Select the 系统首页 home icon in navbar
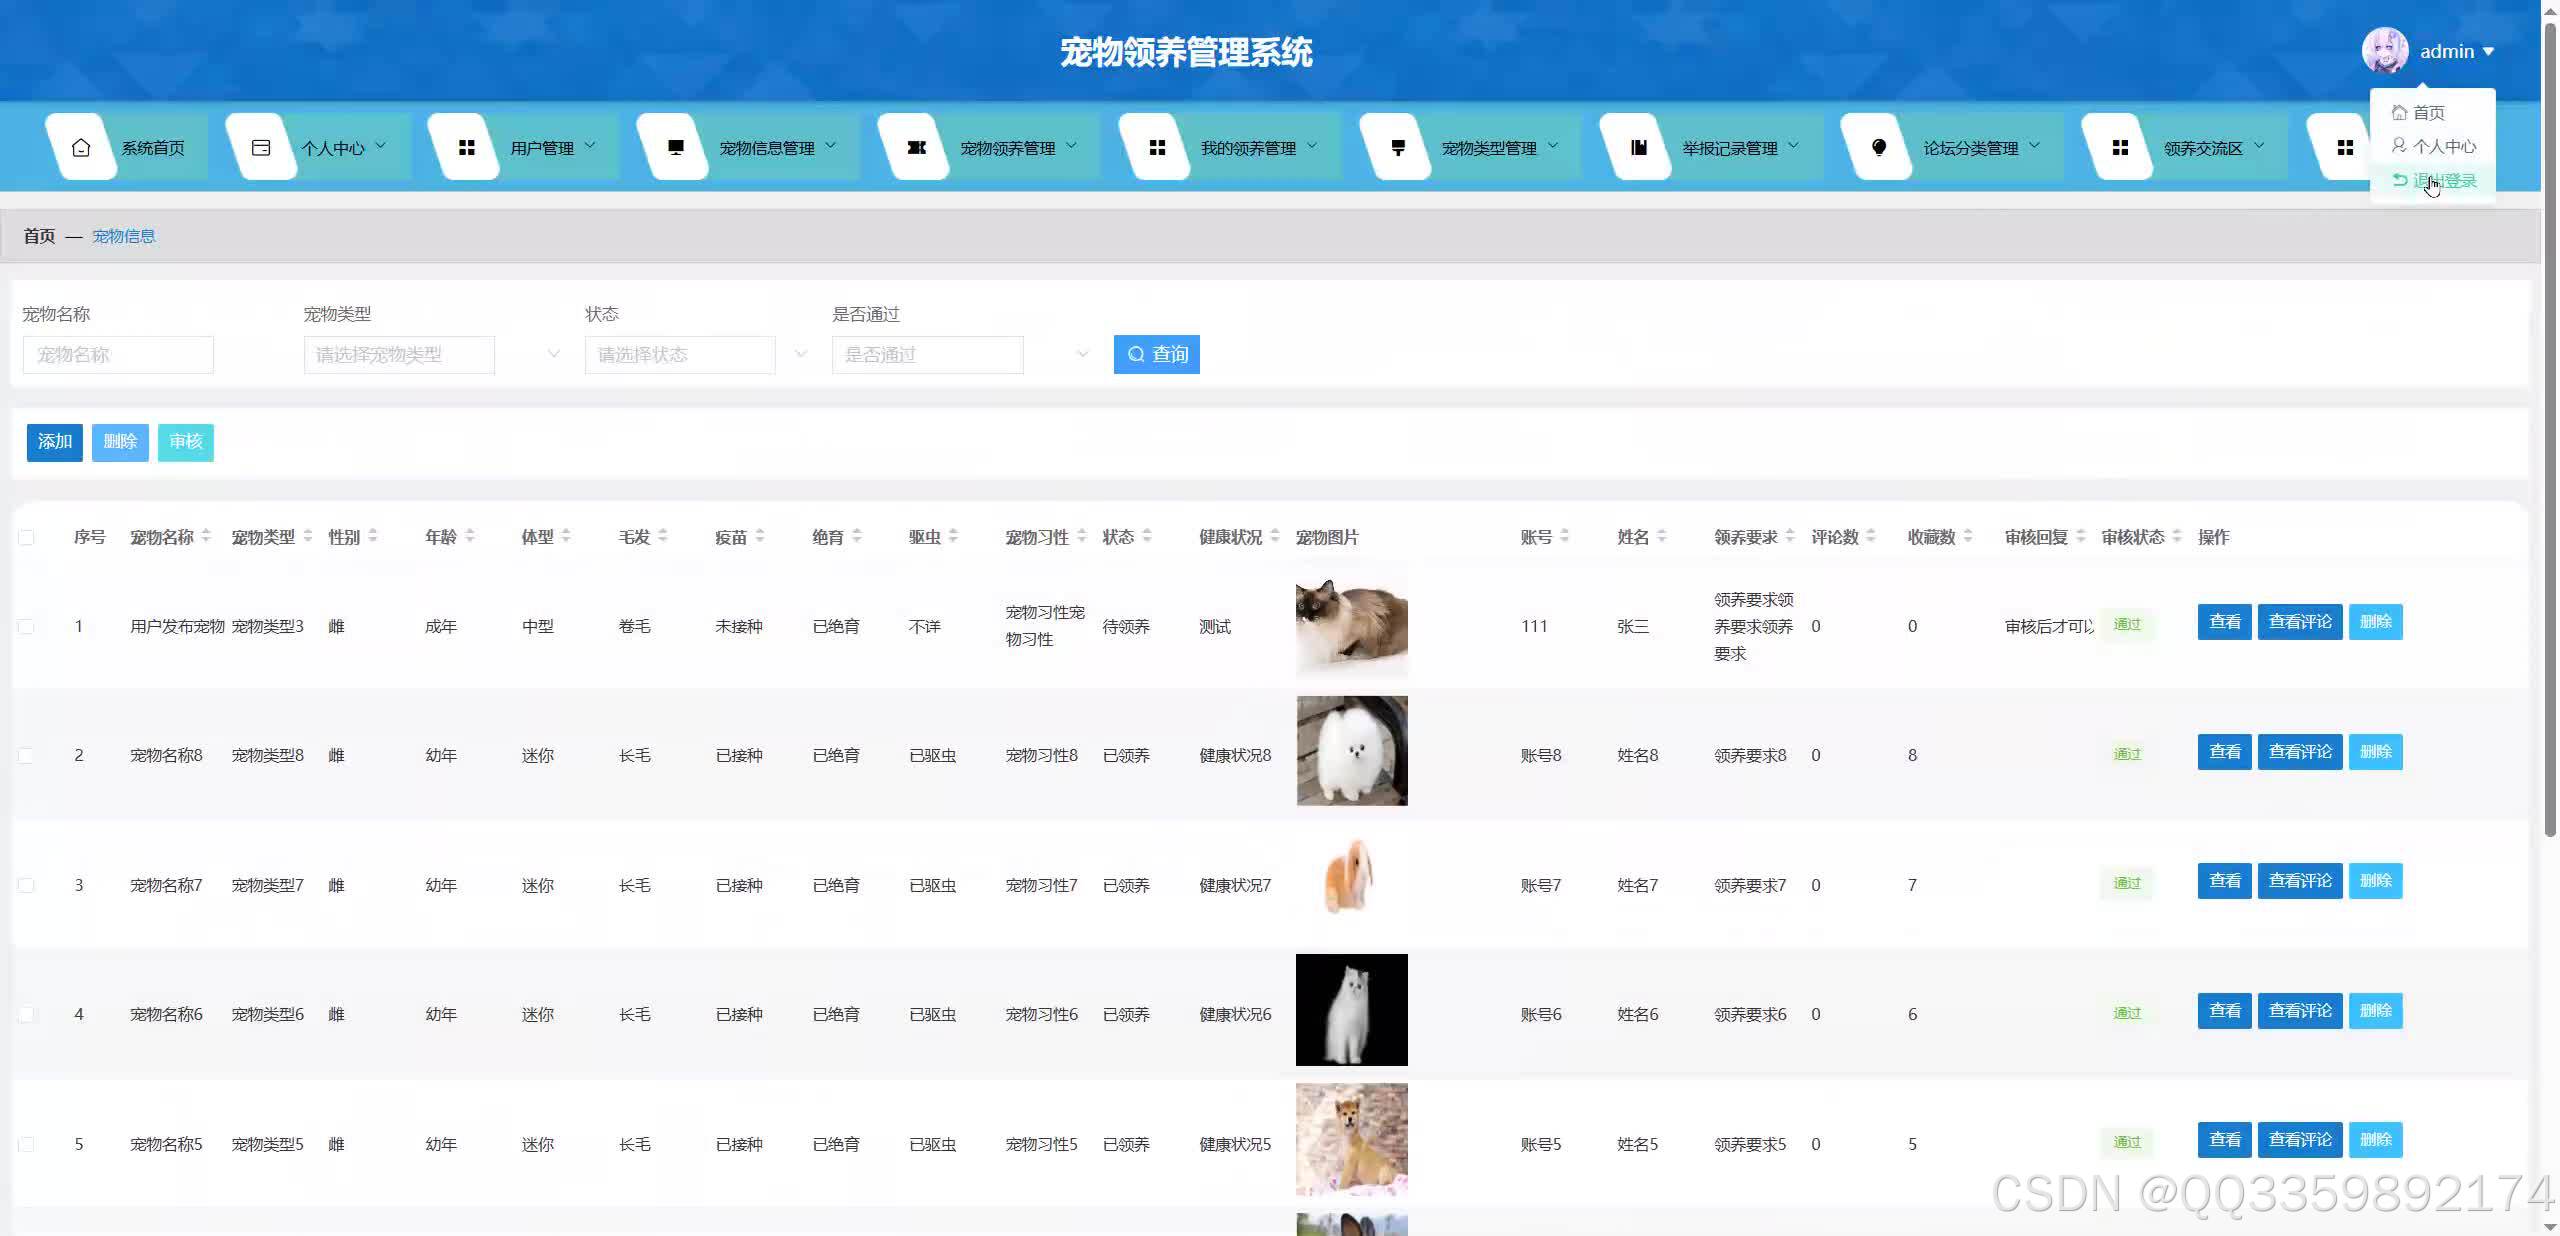The width and height of the screenshot is (2560, 1236). [x=80, y=146]
